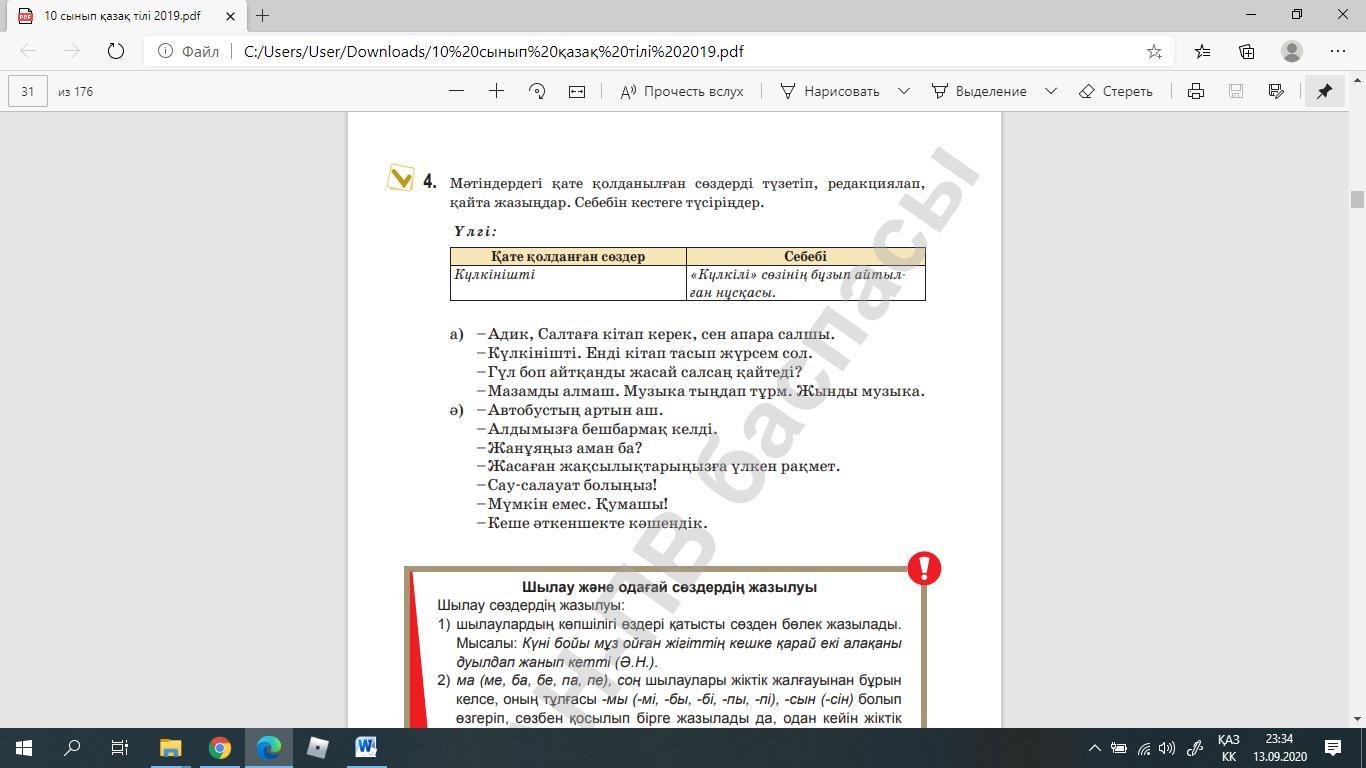Go back in browser history
Image resolution: width=1366 pixels, height=768 pixels.
click(x=28, y=51)
